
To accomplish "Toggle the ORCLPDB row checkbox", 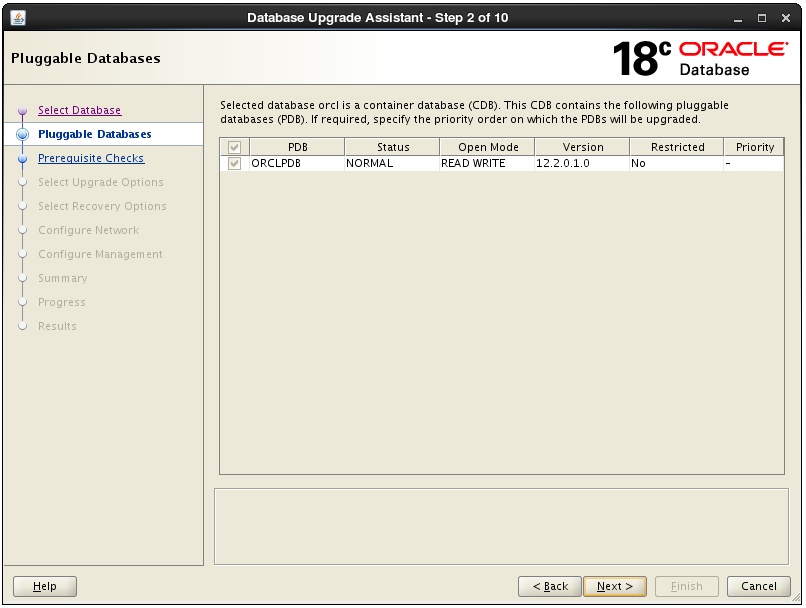I will [x=234, y=163].
